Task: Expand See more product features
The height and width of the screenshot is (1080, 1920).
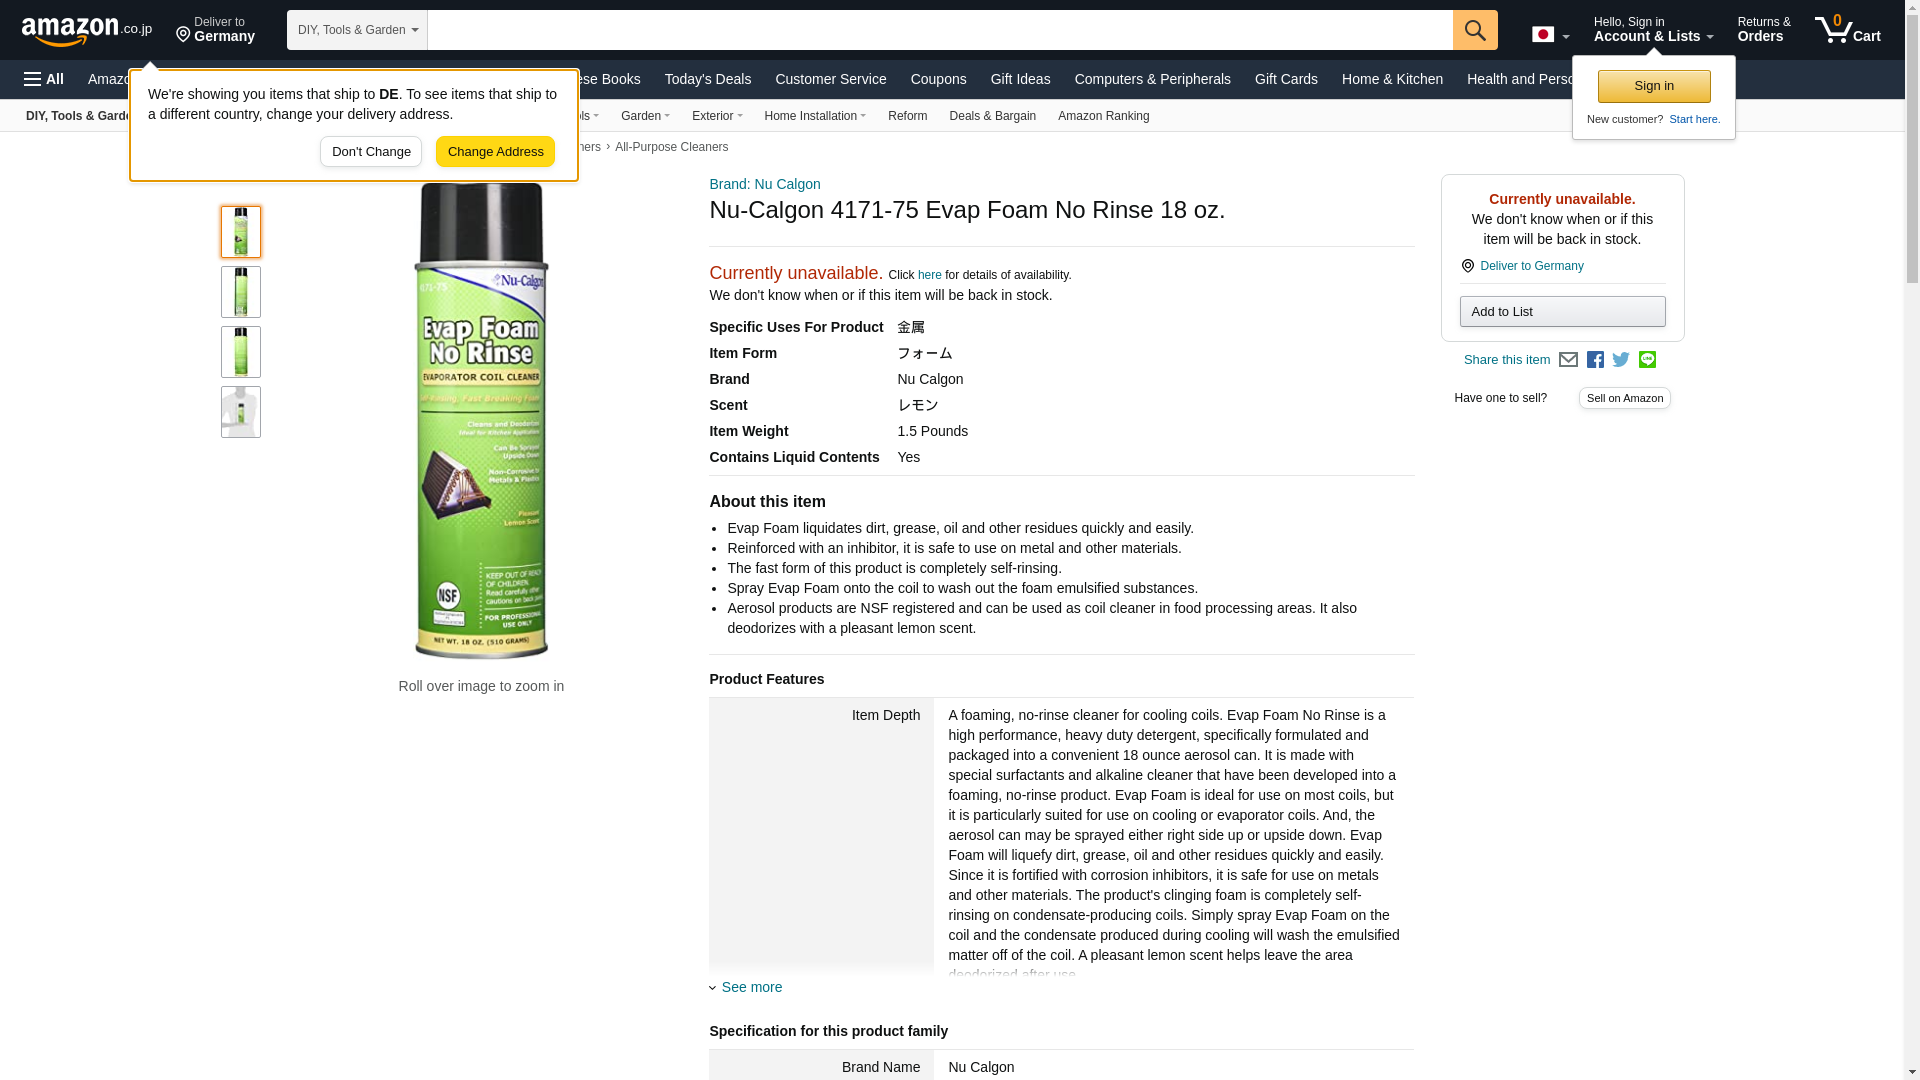Action: 746,987
